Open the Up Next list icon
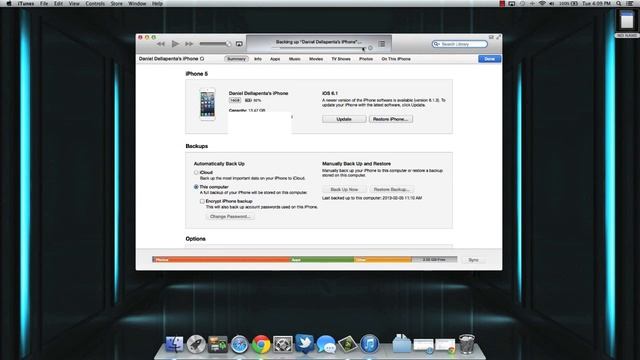Viewport: 640px width, 360px height. click(382, 44)
